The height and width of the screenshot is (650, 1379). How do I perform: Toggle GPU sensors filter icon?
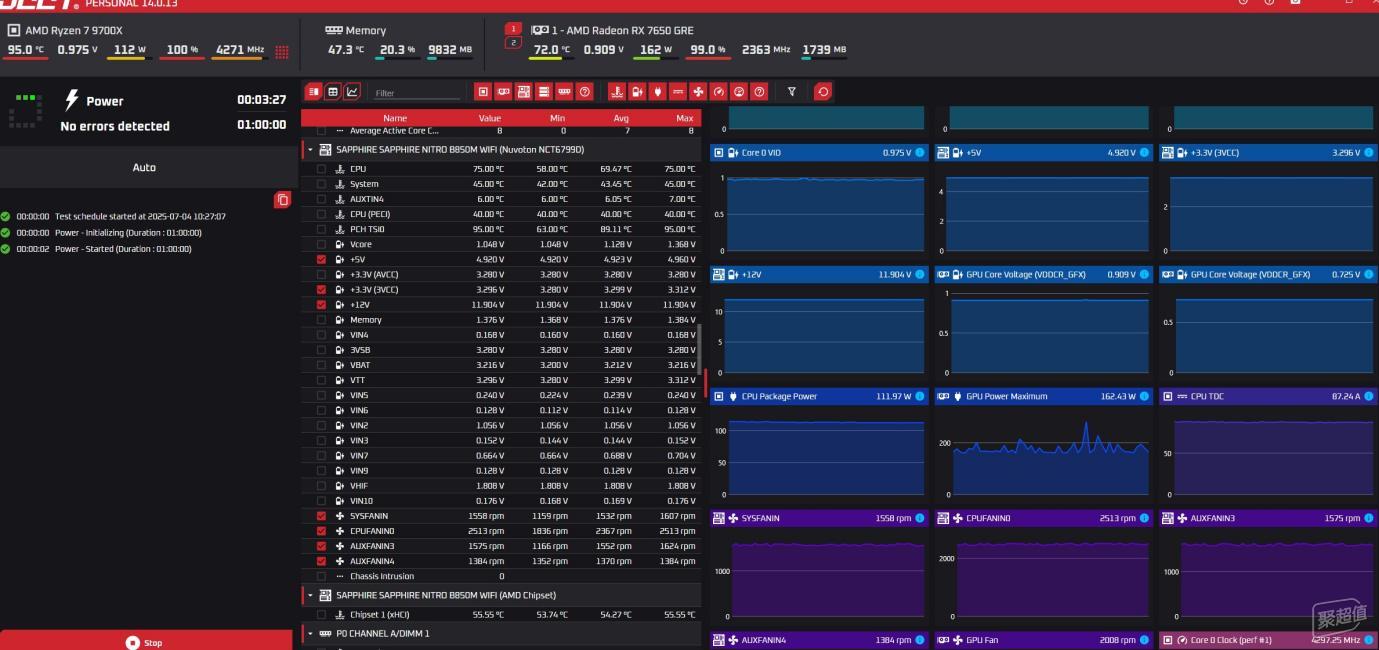(x=504, y=92)
